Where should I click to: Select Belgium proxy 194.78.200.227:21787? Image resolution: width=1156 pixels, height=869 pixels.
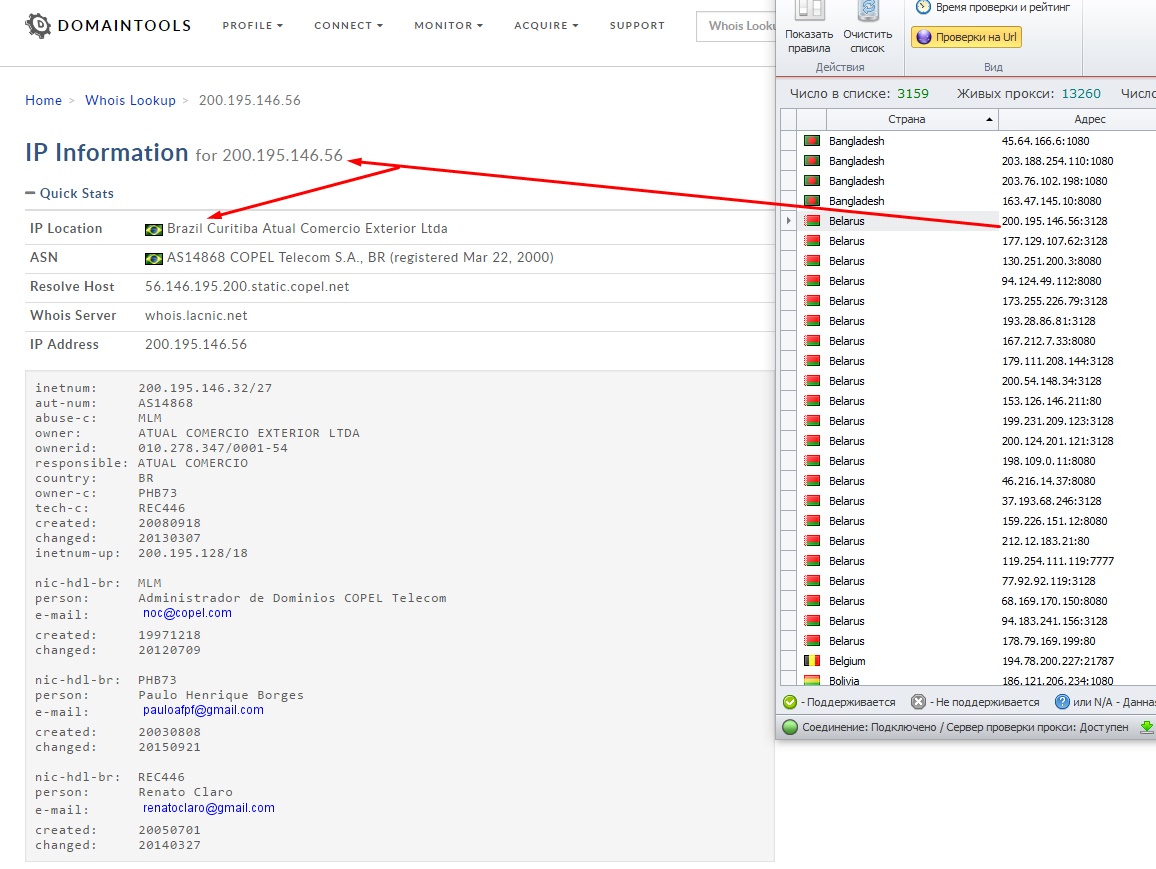[x=1057, y=661]
